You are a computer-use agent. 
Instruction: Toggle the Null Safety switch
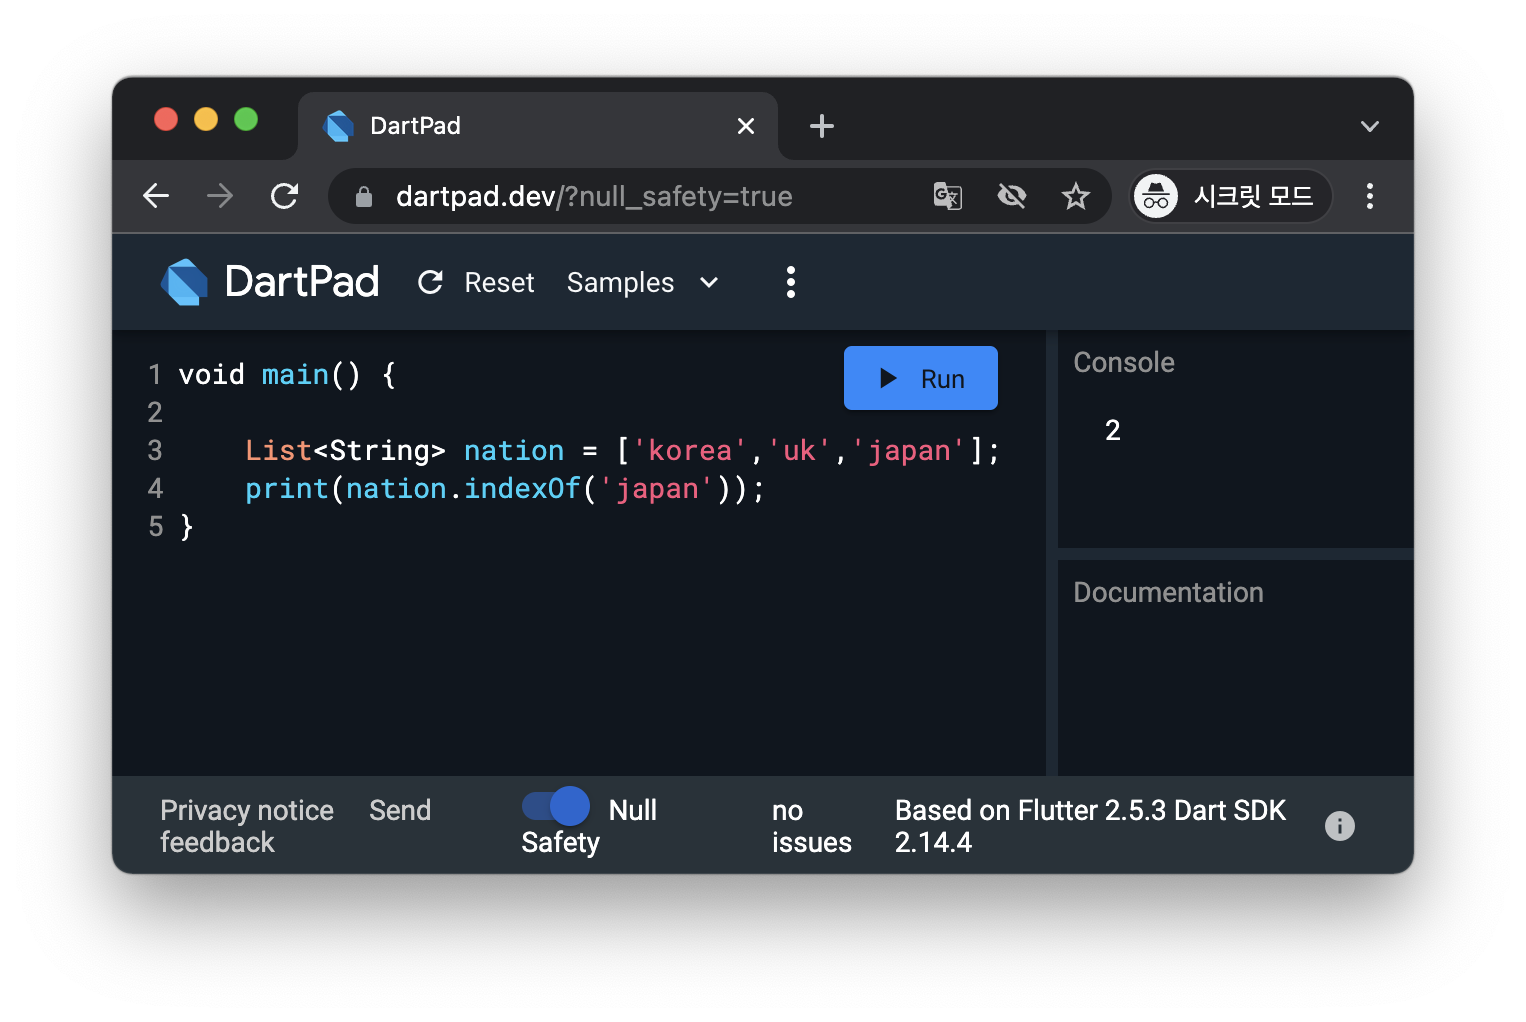pos(556,806)
